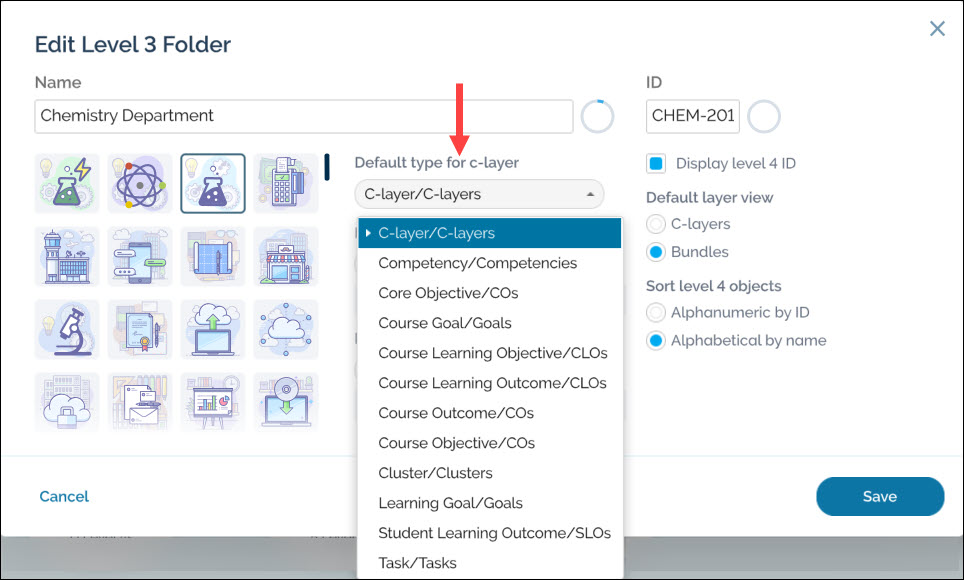Pick Cluster/Clusters in the dropdown list
This screenshot has width=964, height=580.
(x=435, y=473)
